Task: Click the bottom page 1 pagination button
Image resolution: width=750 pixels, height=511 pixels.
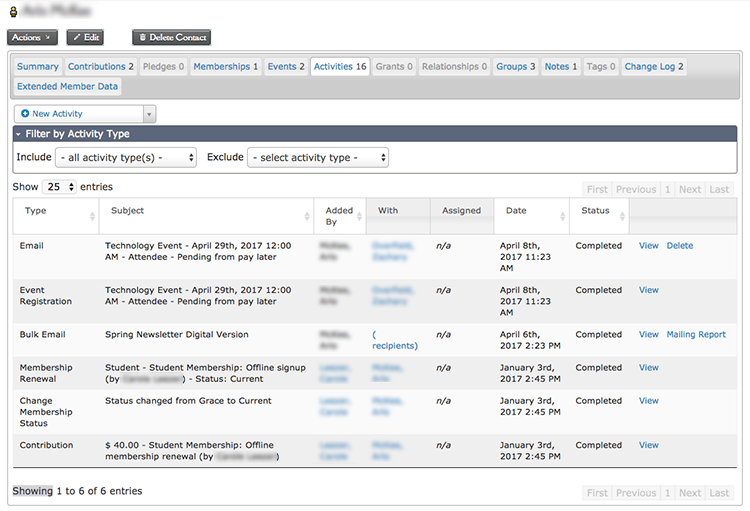Action: 667,493
